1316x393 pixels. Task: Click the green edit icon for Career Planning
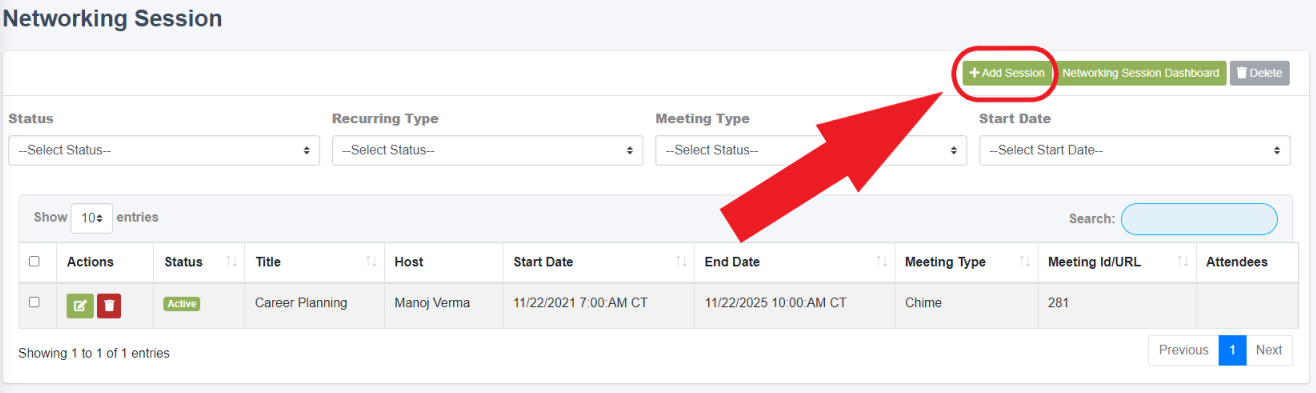point(80,305)
